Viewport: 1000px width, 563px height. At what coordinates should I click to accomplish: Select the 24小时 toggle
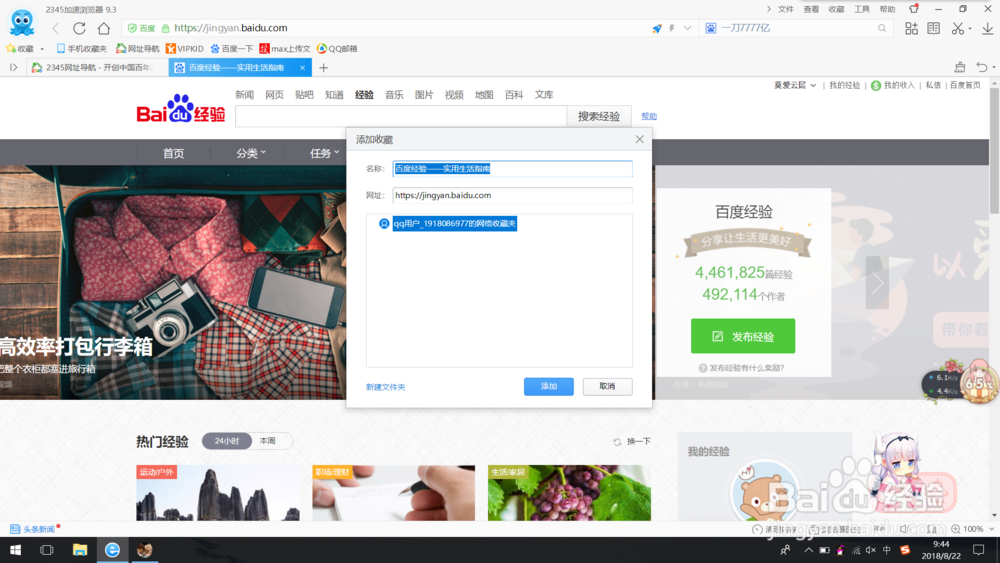pos(227,441)
